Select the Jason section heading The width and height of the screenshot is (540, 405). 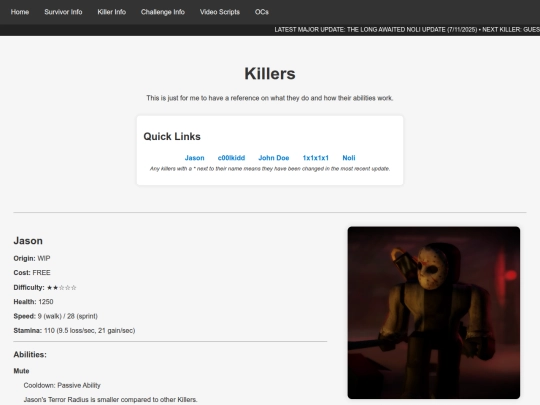coord(28,241)
